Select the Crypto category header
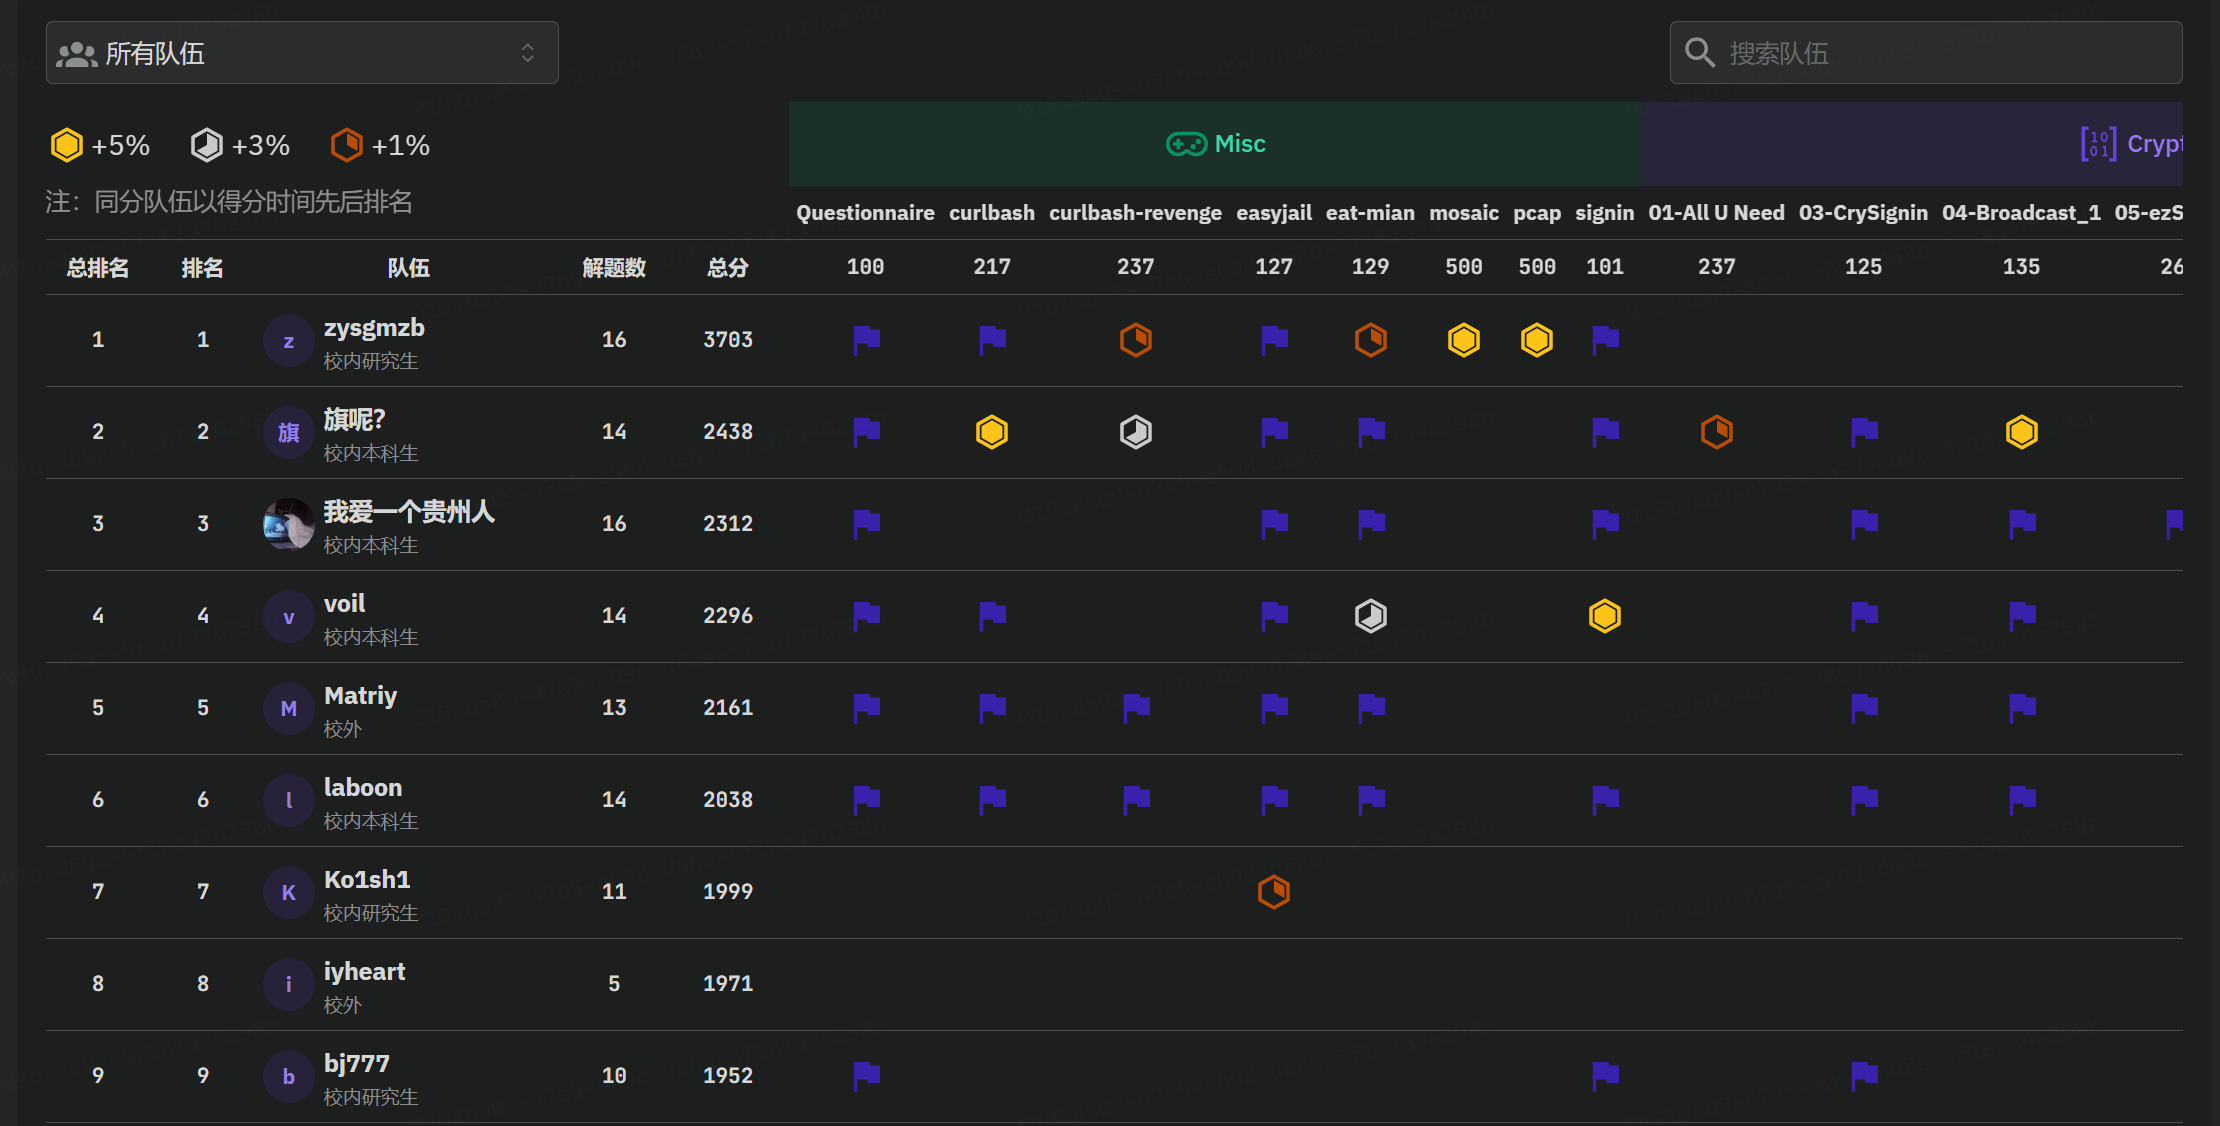This screenshot has height=1126, width=2220. pos(2130,144)
